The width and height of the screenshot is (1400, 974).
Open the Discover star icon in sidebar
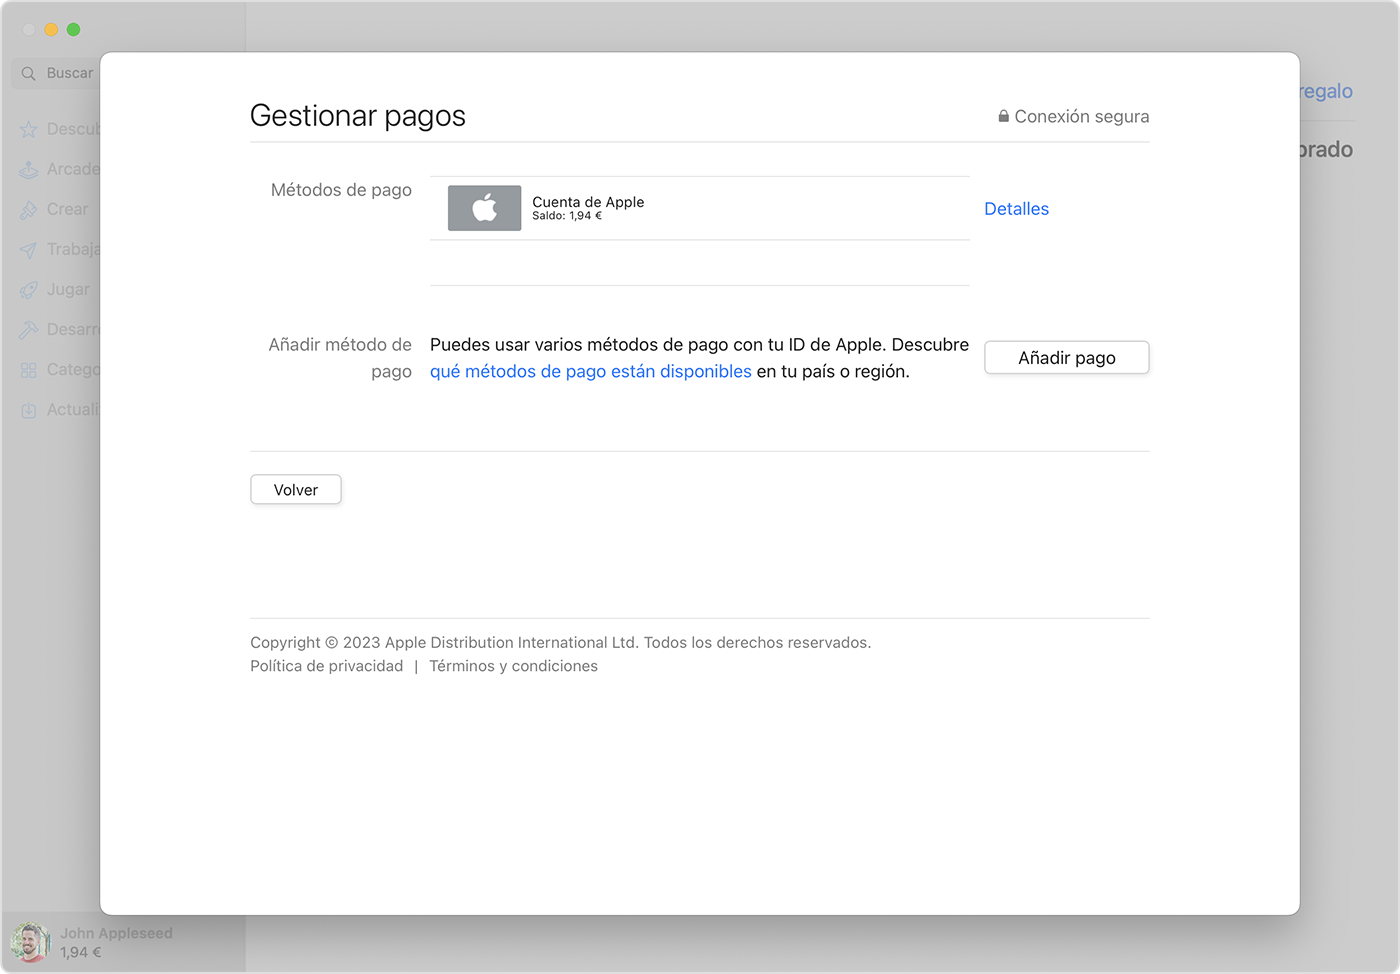(x=29, y=130)
